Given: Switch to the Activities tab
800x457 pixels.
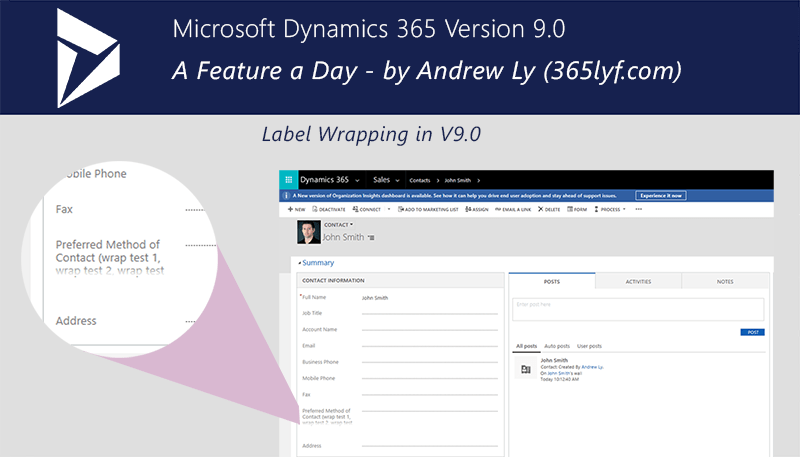Looking at the screenshot, I should [x=638, y=281].
